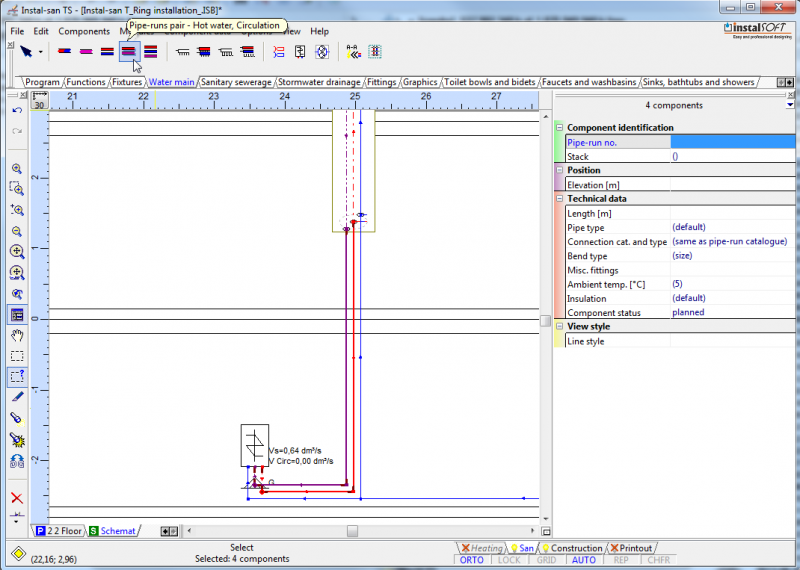Switch to Toilet bowls and bidets tab
This screenshot has width=800, height=570.
pos(490,82)
